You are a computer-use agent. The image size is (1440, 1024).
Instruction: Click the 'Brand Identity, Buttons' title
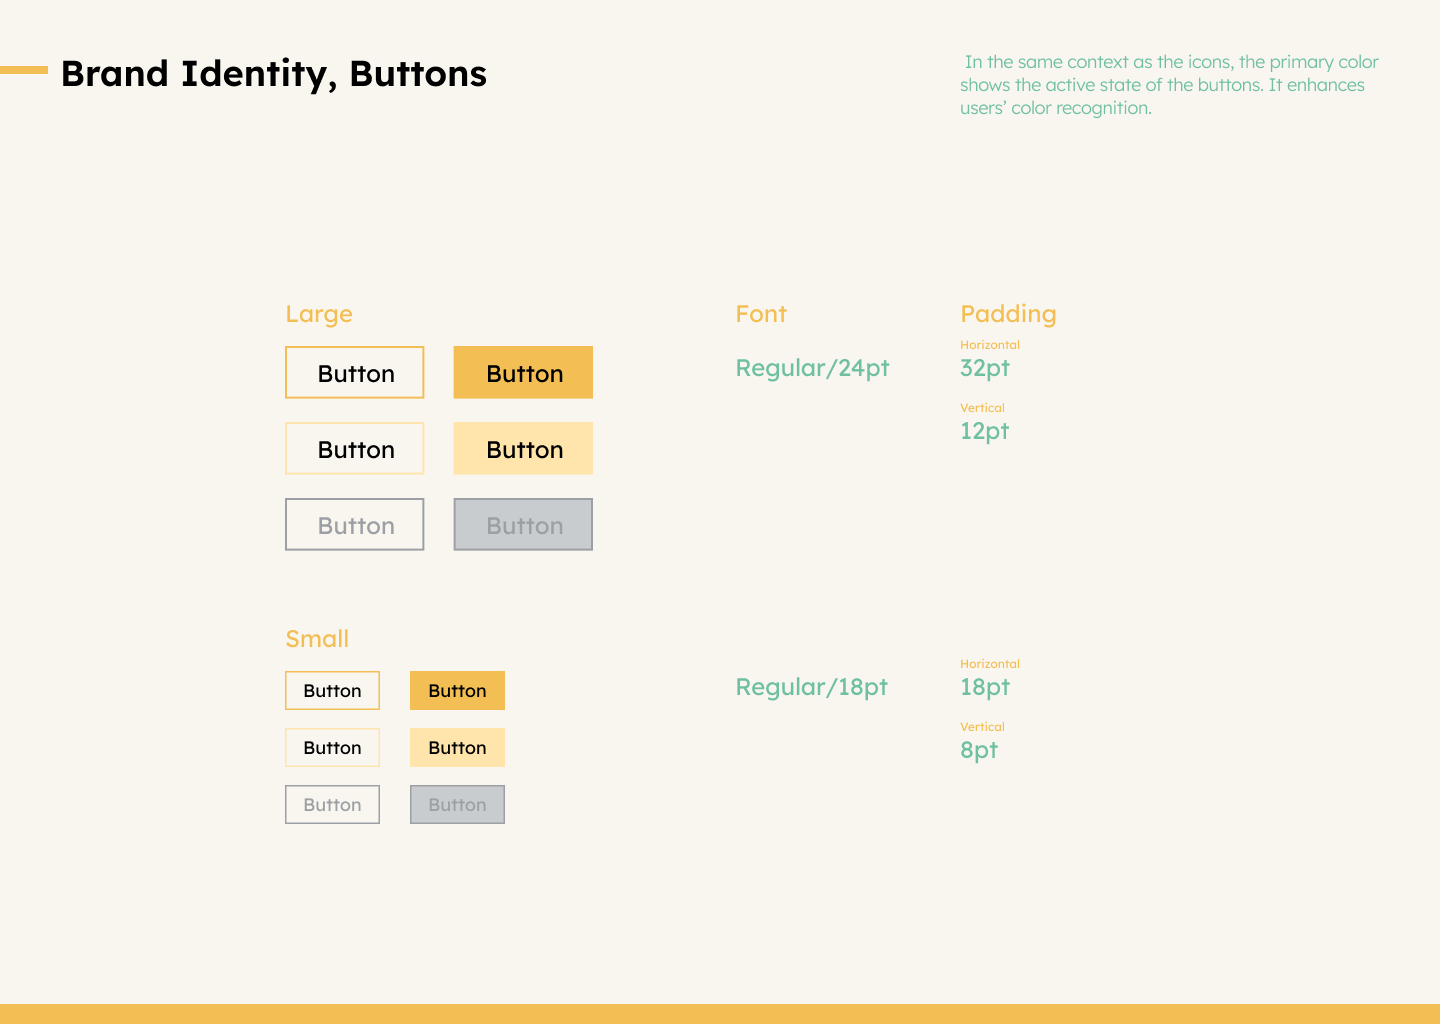pyautogui.click(x=273, y=74)
